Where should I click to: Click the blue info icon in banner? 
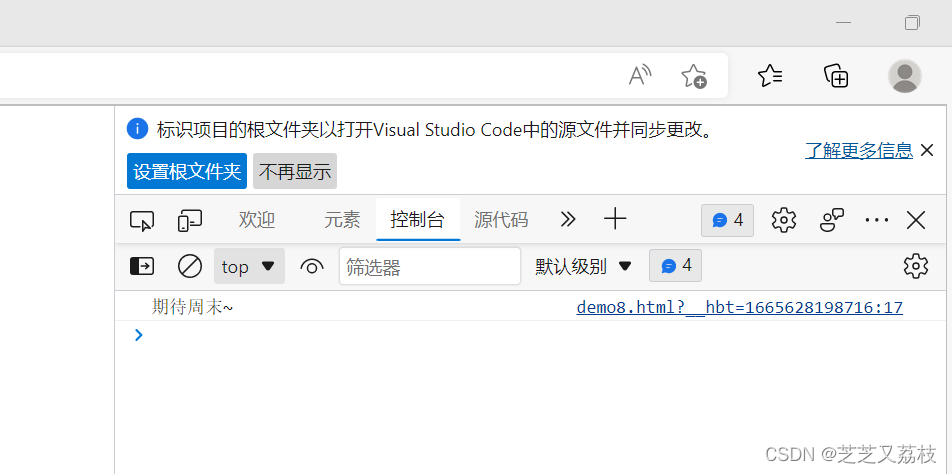[138, 129]
